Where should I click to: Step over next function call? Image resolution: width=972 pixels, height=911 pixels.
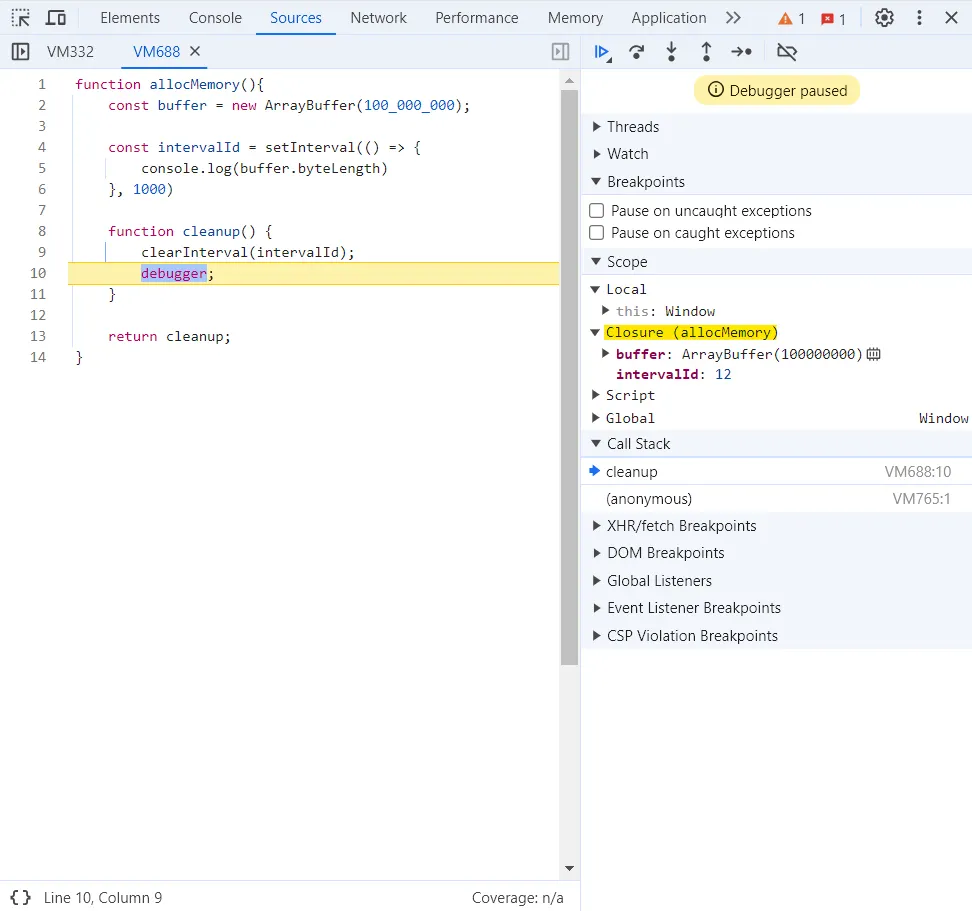pos(637,52)
